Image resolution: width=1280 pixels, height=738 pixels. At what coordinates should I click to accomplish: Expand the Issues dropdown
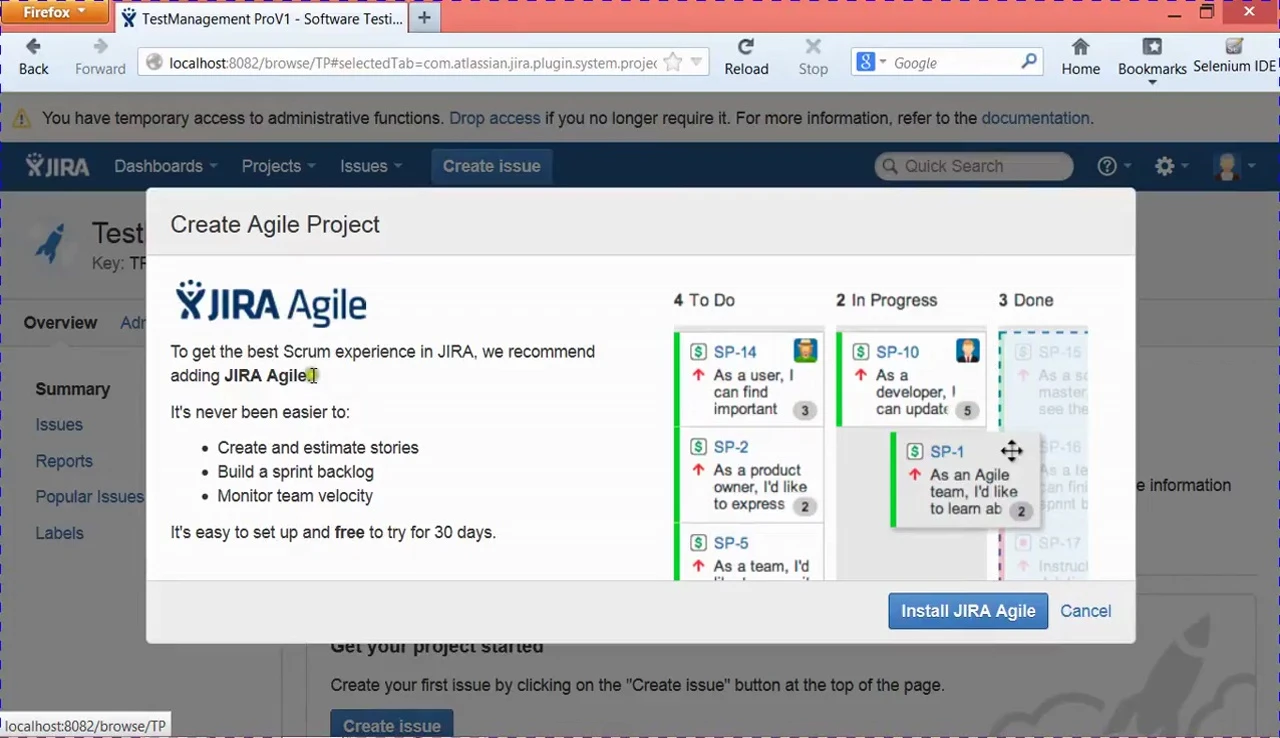click(x=370, y=166)
